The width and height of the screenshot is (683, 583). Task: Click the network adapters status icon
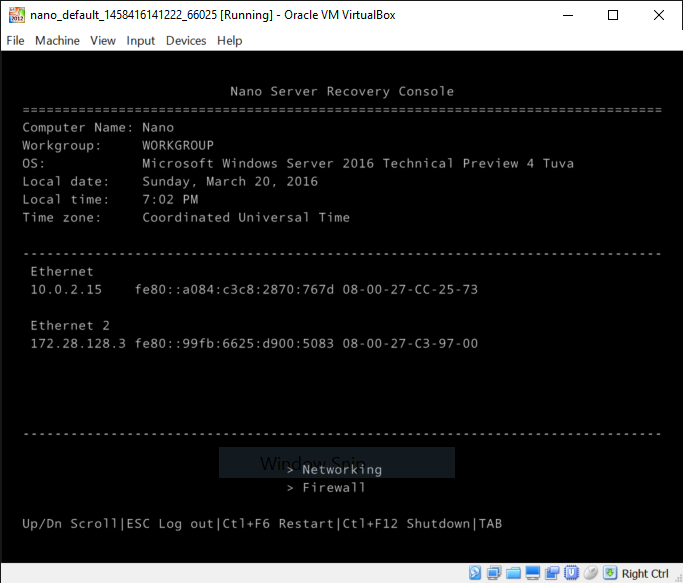pyautogui.click(x=494, y=573)
